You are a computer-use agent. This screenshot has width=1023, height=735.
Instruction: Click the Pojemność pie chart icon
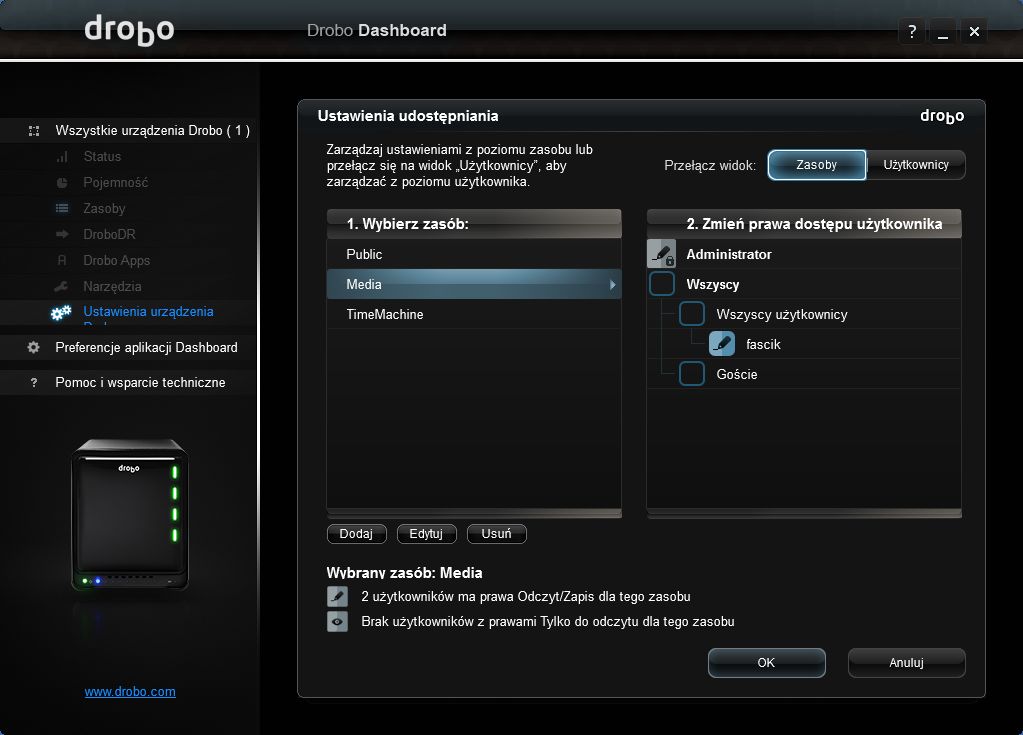coord(62,183)
